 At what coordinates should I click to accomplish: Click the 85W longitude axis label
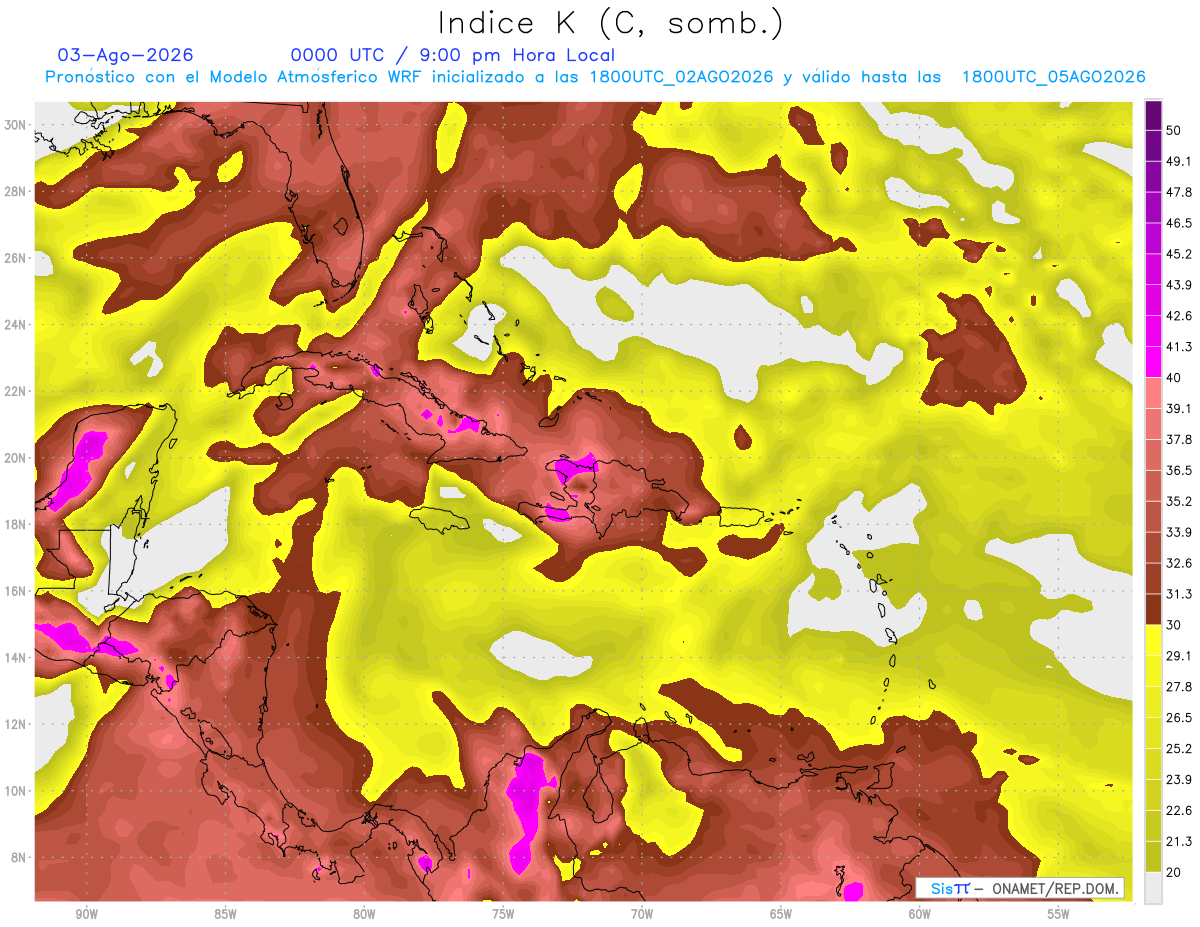pyautogui.click(x=225, y=914)
